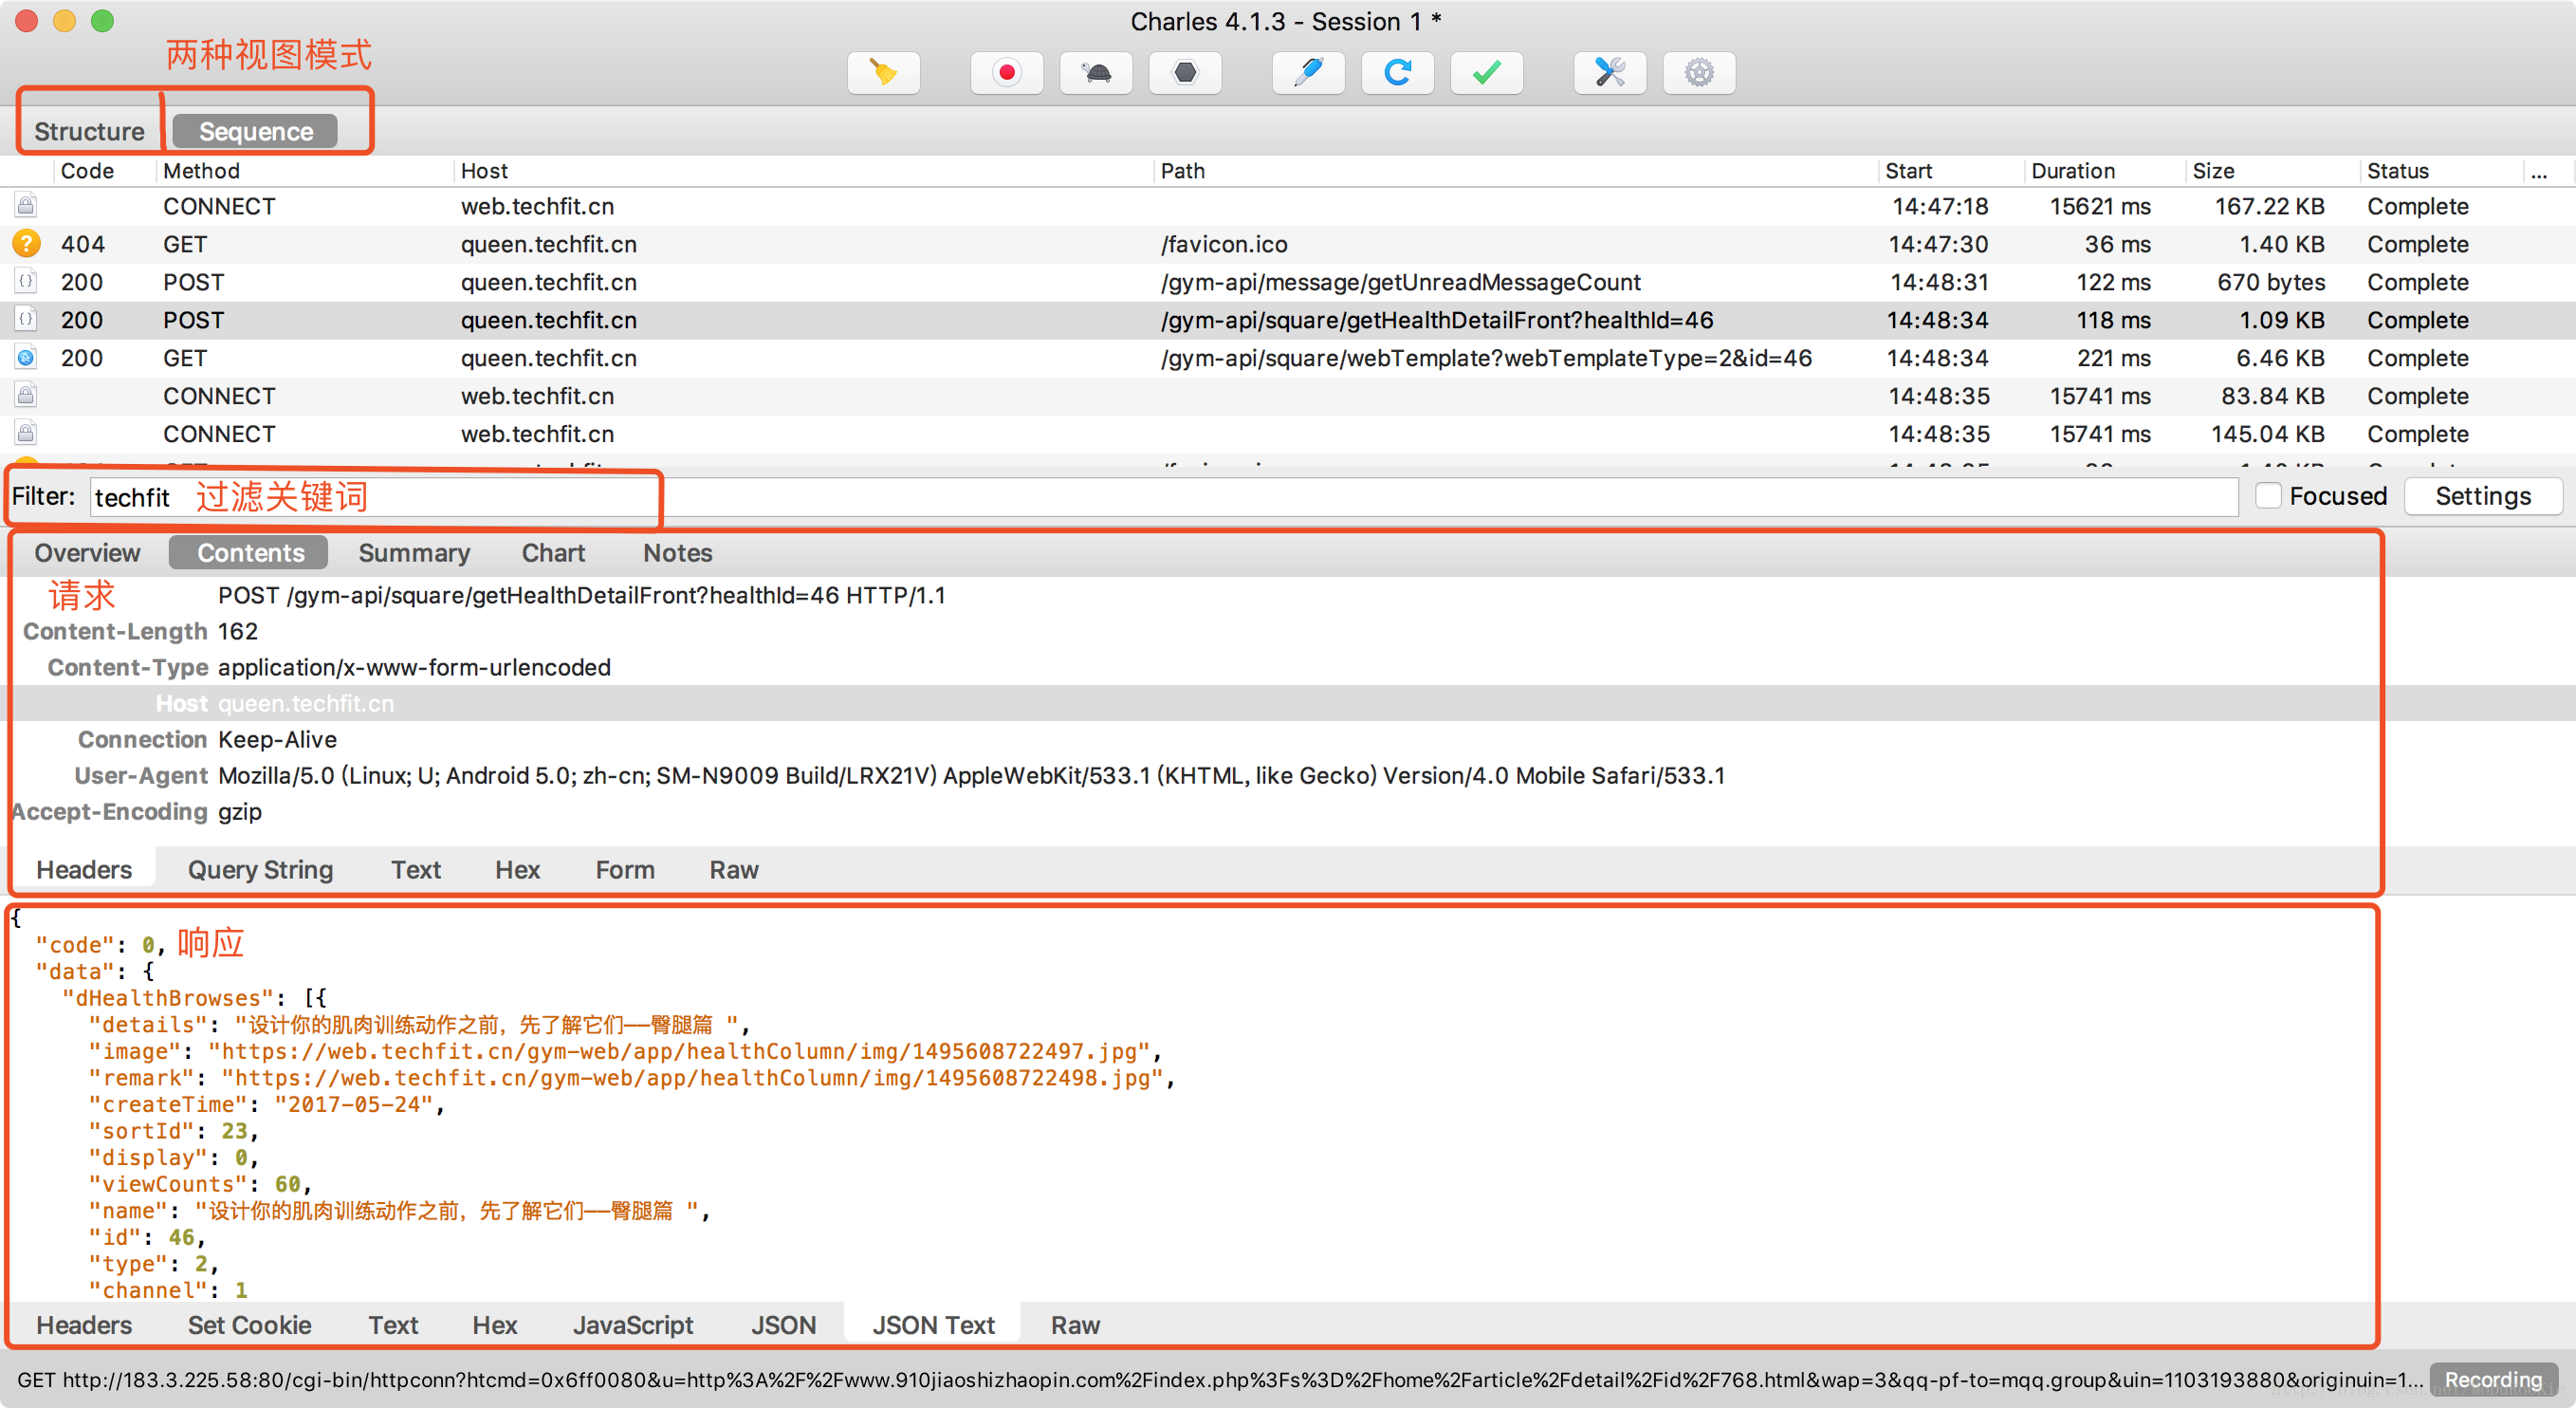
Task: Click the blue repeat request icon
Action: [x=1397, y=73]
